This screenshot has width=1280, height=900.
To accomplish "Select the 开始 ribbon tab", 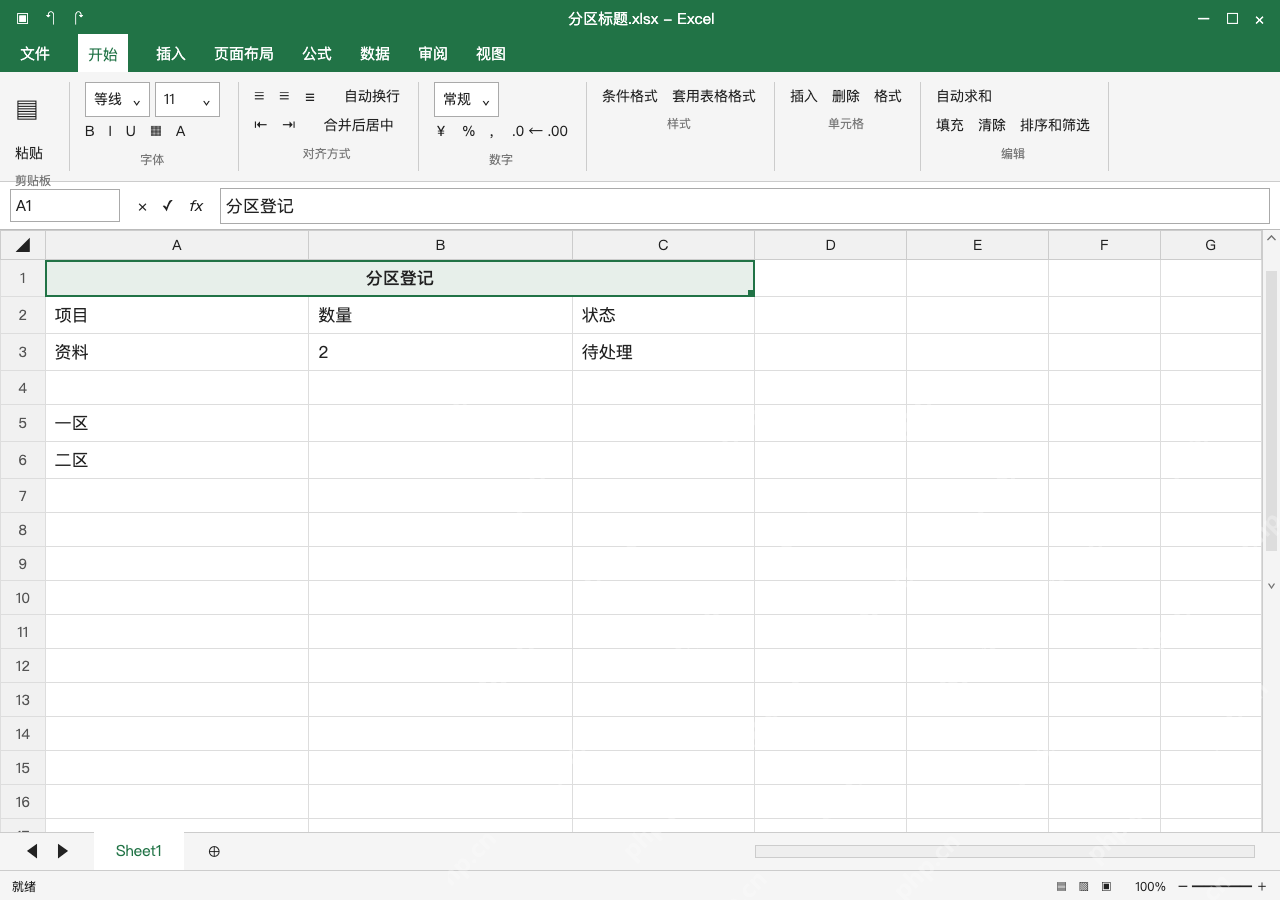I will [103, 54].
